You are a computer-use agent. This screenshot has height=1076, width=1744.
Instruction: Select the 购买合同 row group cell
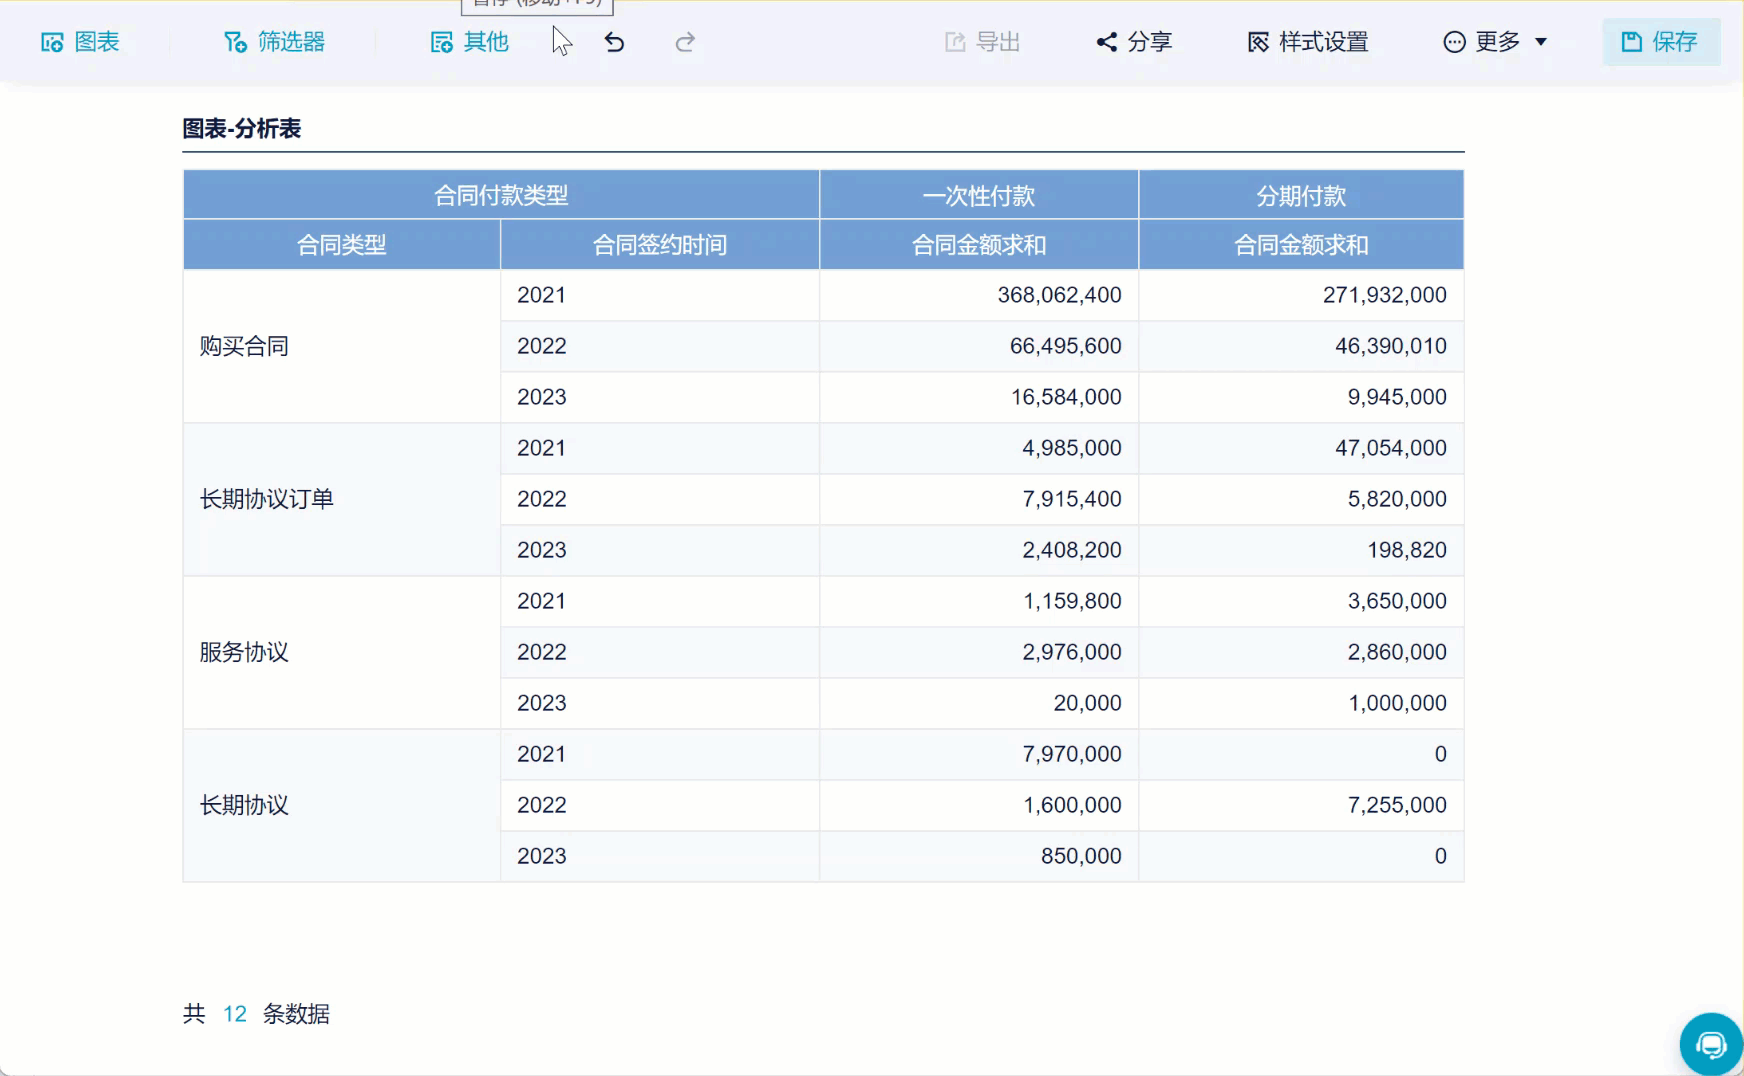[x=244, y=346]
